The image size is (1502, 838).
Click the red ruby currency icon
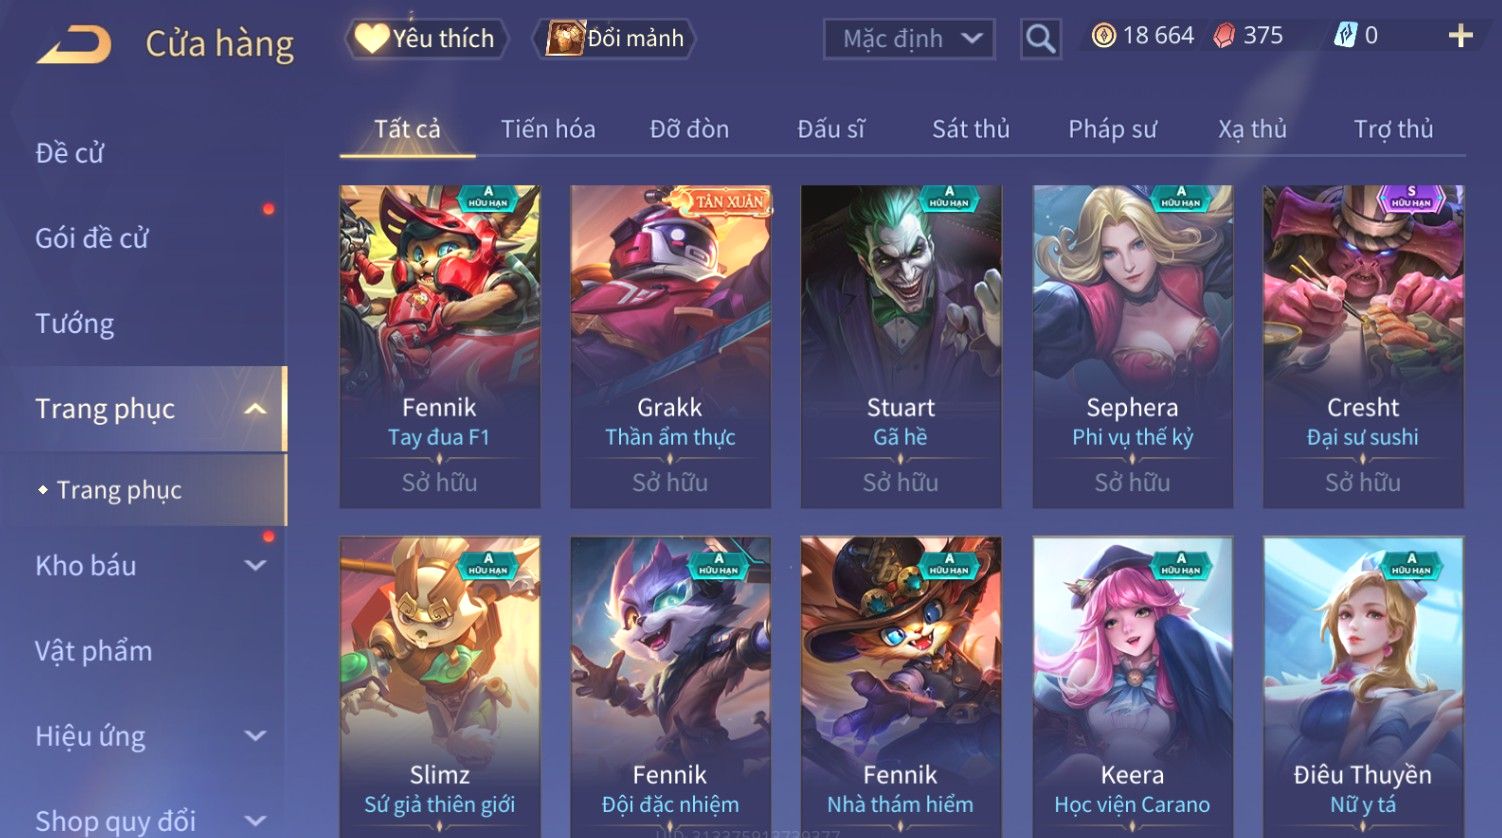[x=1224, y=36]
